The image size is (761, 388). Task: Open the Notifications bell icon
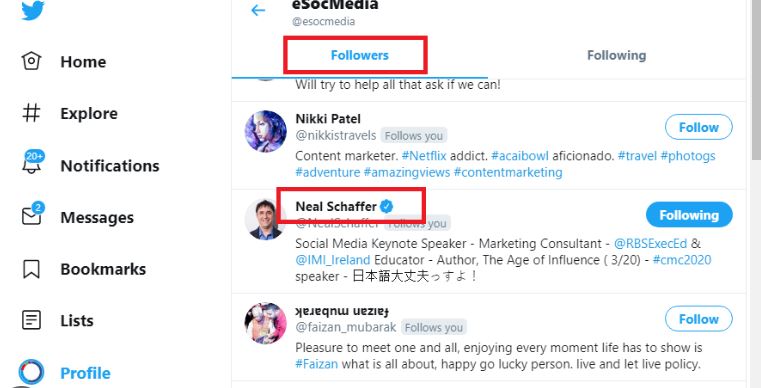click(33, 162)
